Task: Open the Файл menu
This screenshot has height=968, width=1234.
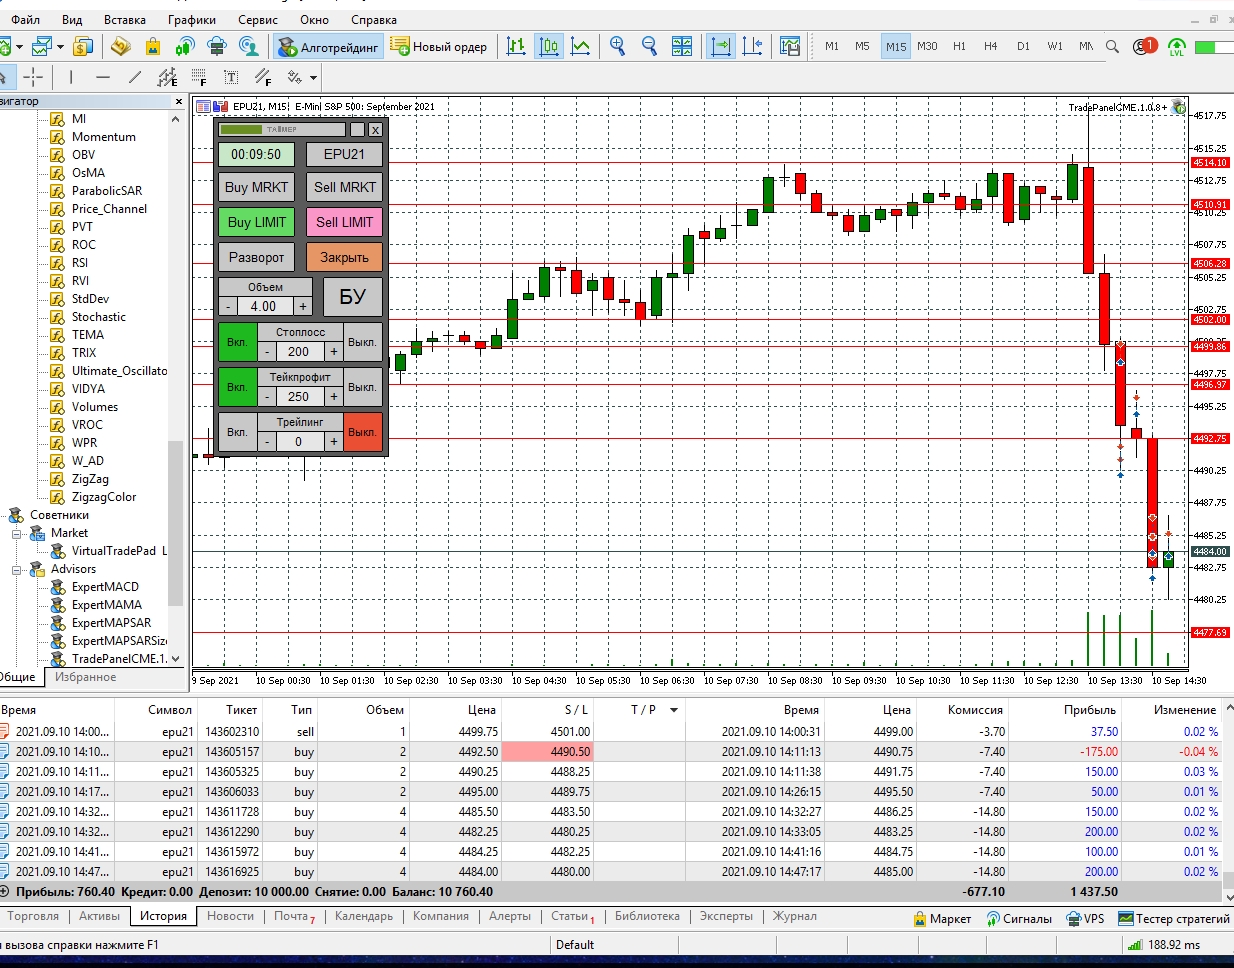Action: [x=26, y=19]
